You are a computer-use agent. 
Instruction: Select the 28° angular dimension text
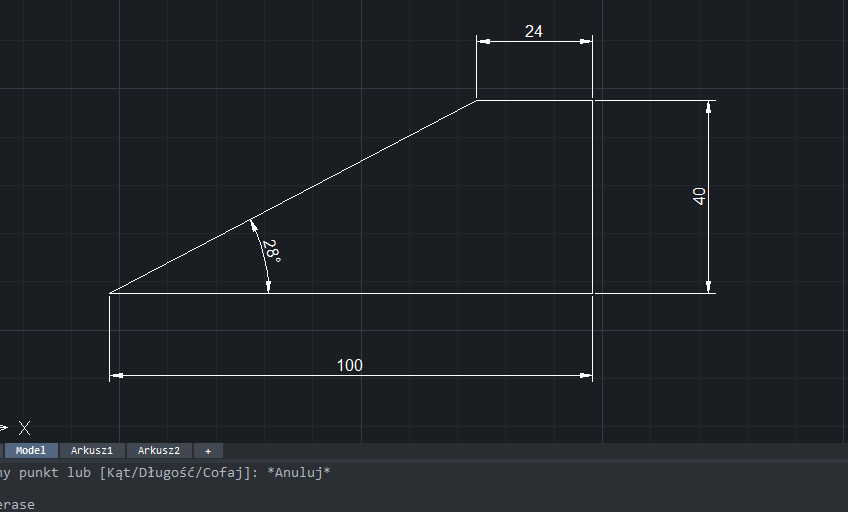271,251
